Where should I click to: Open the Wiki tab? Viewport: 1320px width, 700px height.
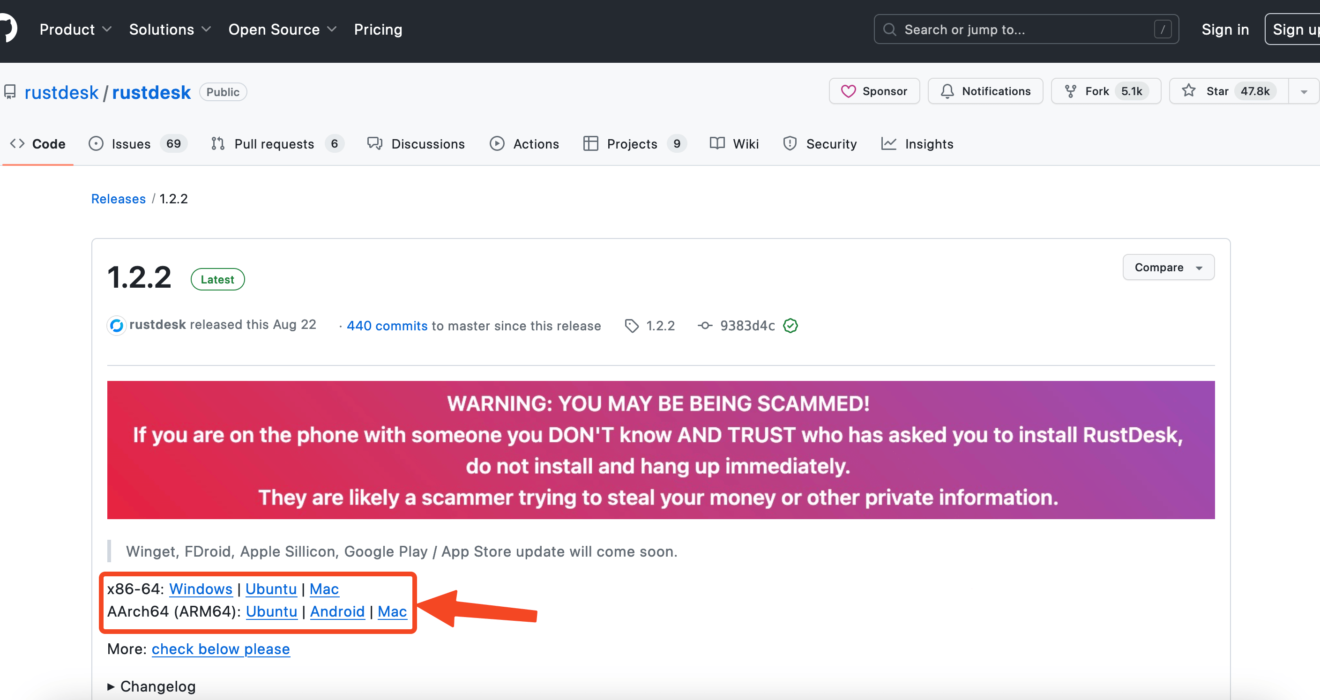[734, 144]
